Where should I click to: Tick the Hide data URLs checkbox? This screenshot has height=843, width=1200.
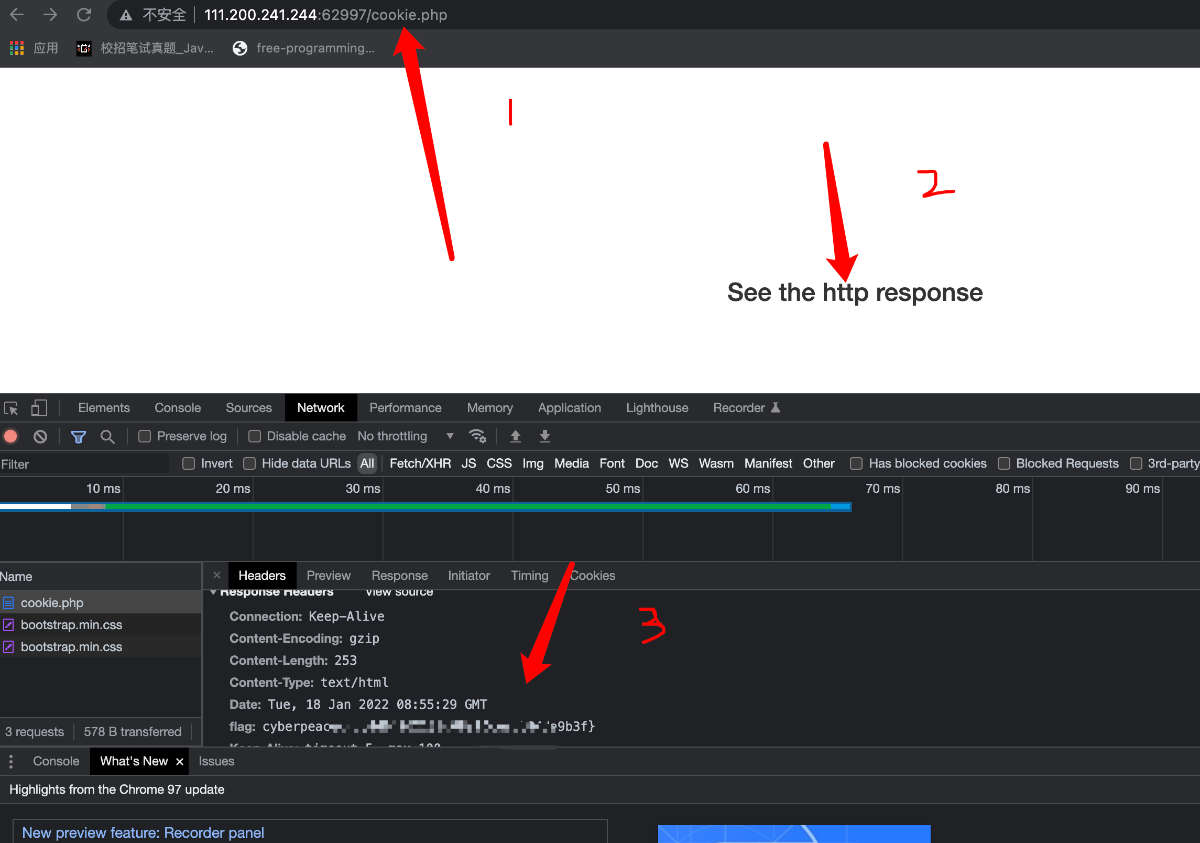249,463
